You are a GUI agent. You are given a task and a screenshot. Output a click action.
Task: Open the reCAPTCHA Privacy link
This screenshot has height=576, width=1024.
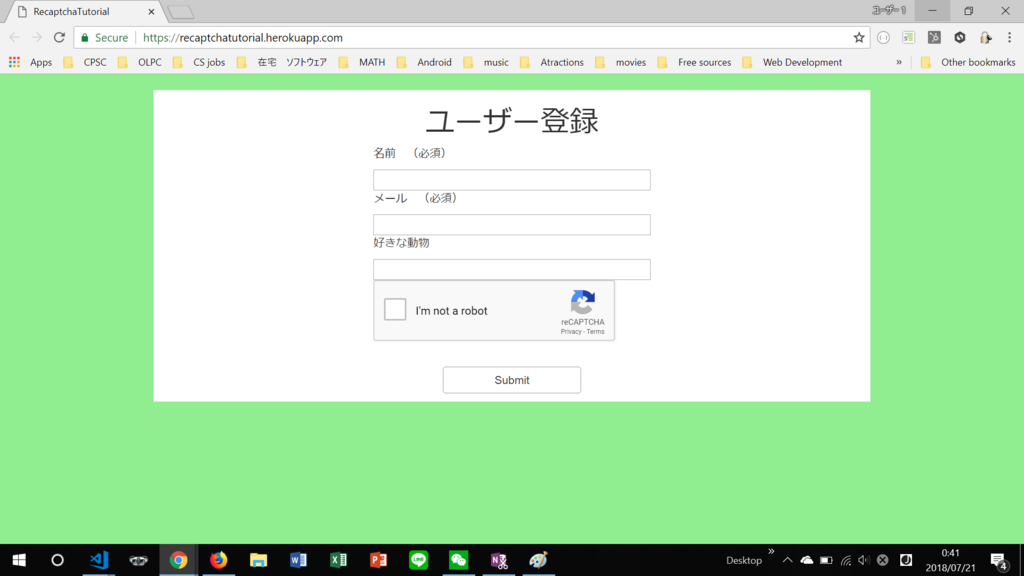pyautogui.click(x=572, y=333)
